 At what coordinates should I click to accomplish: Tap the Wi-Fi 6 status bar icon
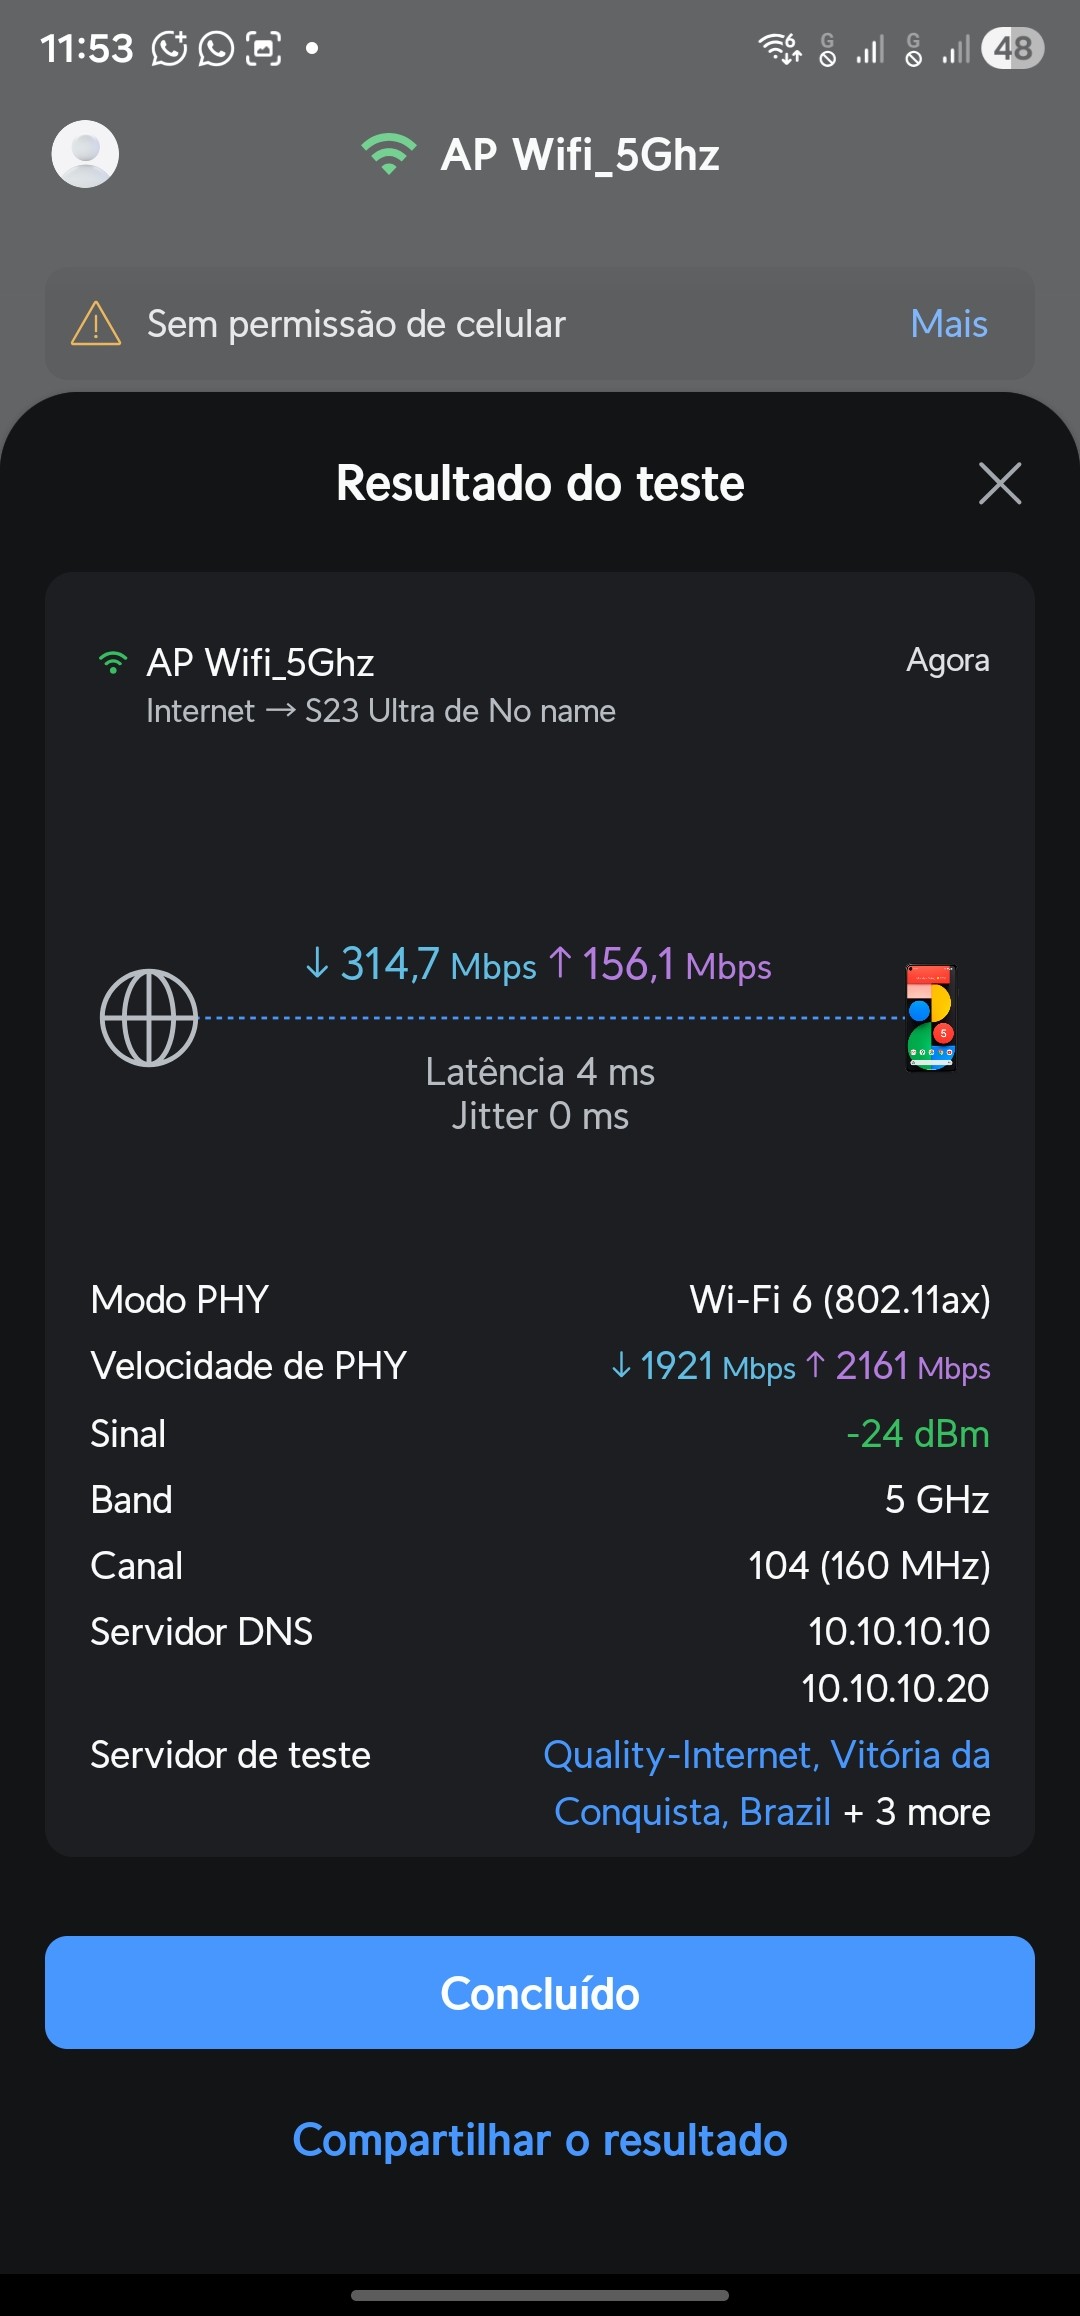coord(780,48)
